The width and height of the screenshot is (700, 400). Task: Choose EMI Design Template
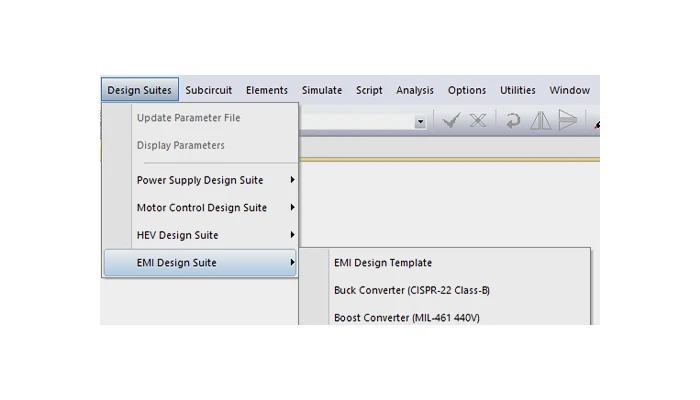click(445, 262)
